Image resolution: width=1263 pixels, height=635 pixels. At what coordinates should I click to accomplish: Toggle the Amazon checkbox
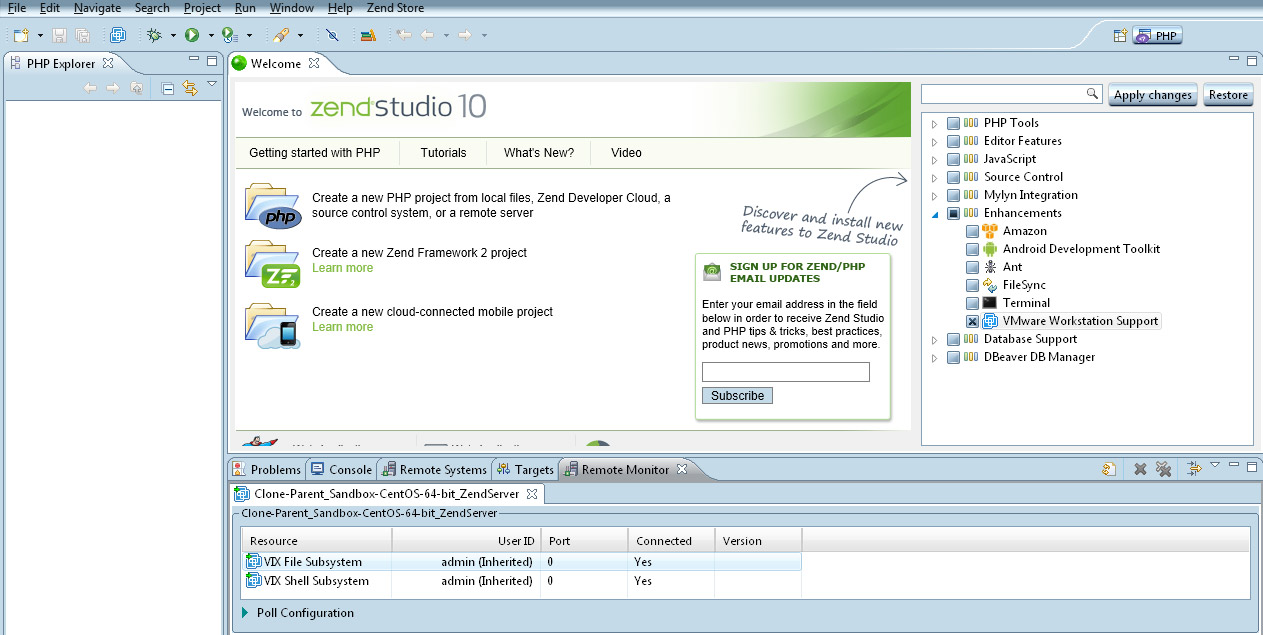972,232
